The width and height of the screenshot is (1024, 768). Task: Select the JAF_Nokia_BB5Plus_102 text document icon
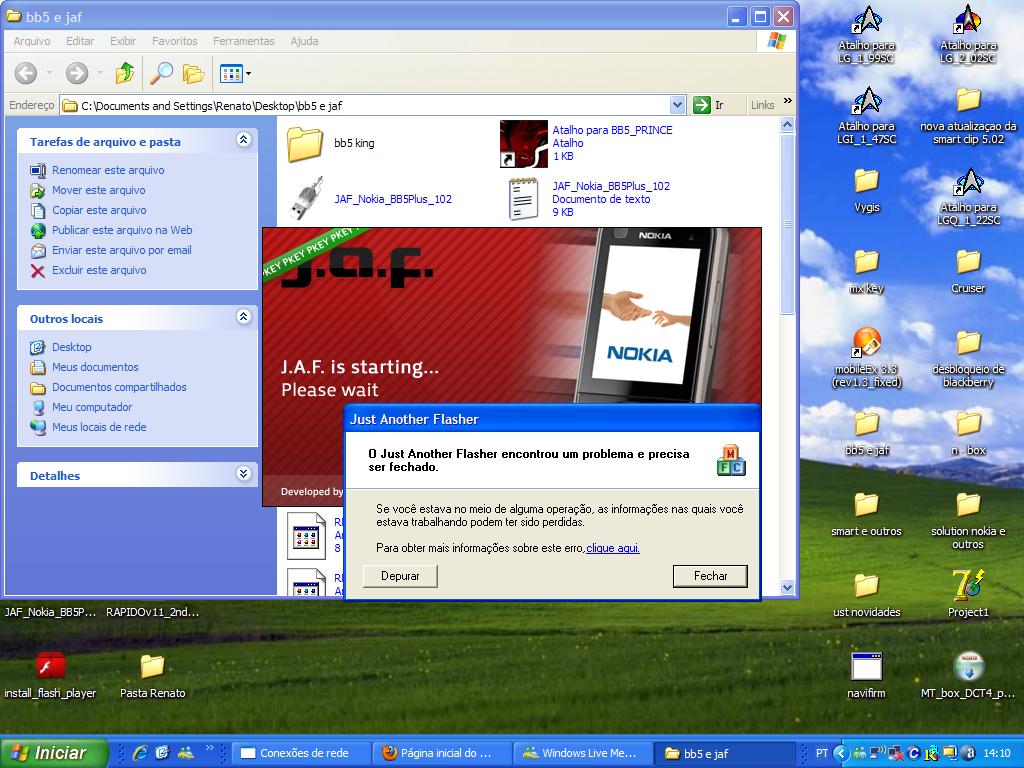(524, 199)
